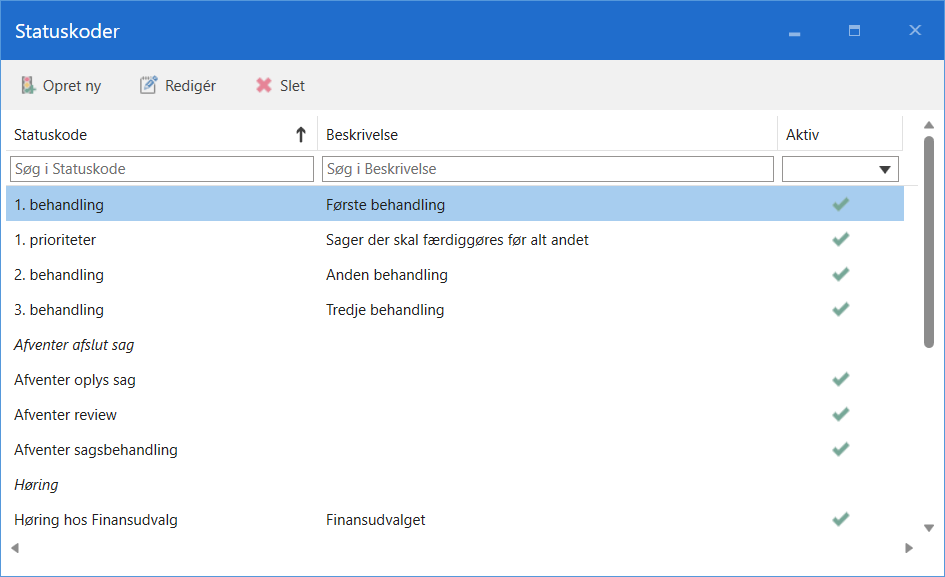Image resolution: width=945 pixels, height=577 pixels.
Task: Open the Aktiv filter dropdown
Action: [884, 170]
